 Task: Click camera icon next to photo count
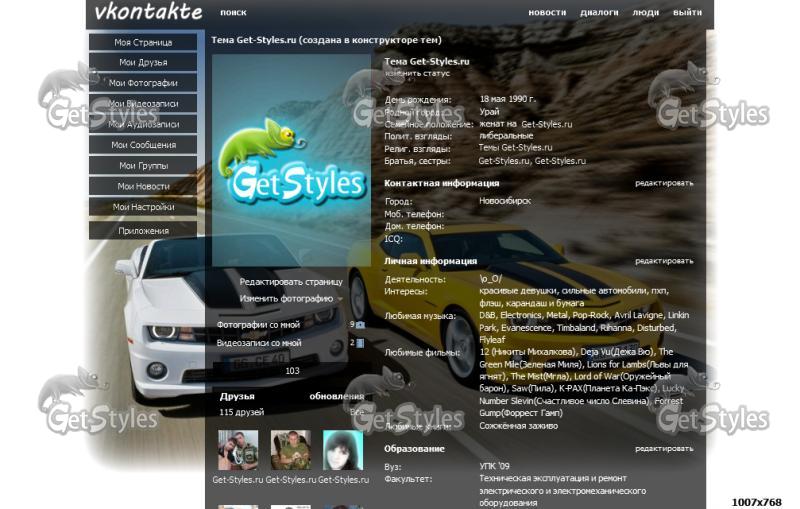point(360,324)
